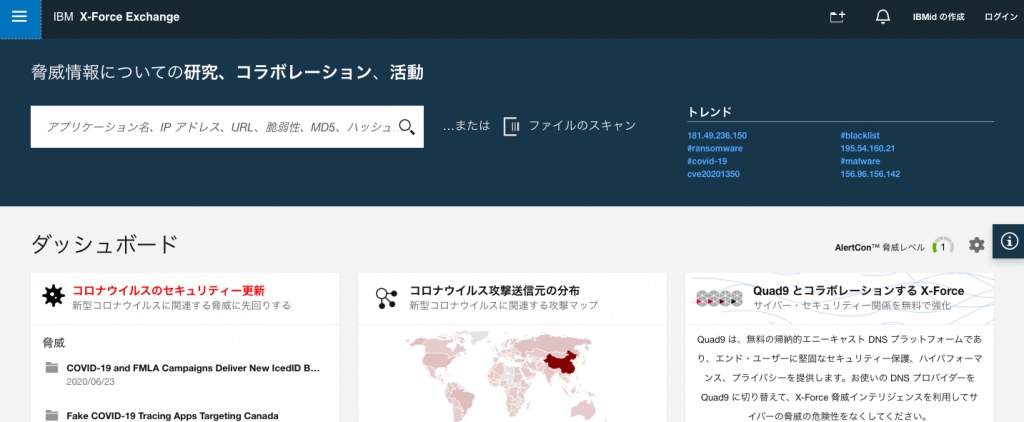Image resolution: width=1024 pixels, height=422 pixels.
Task: Select ファイルのスキャン
Action: [x=582, y=125]
